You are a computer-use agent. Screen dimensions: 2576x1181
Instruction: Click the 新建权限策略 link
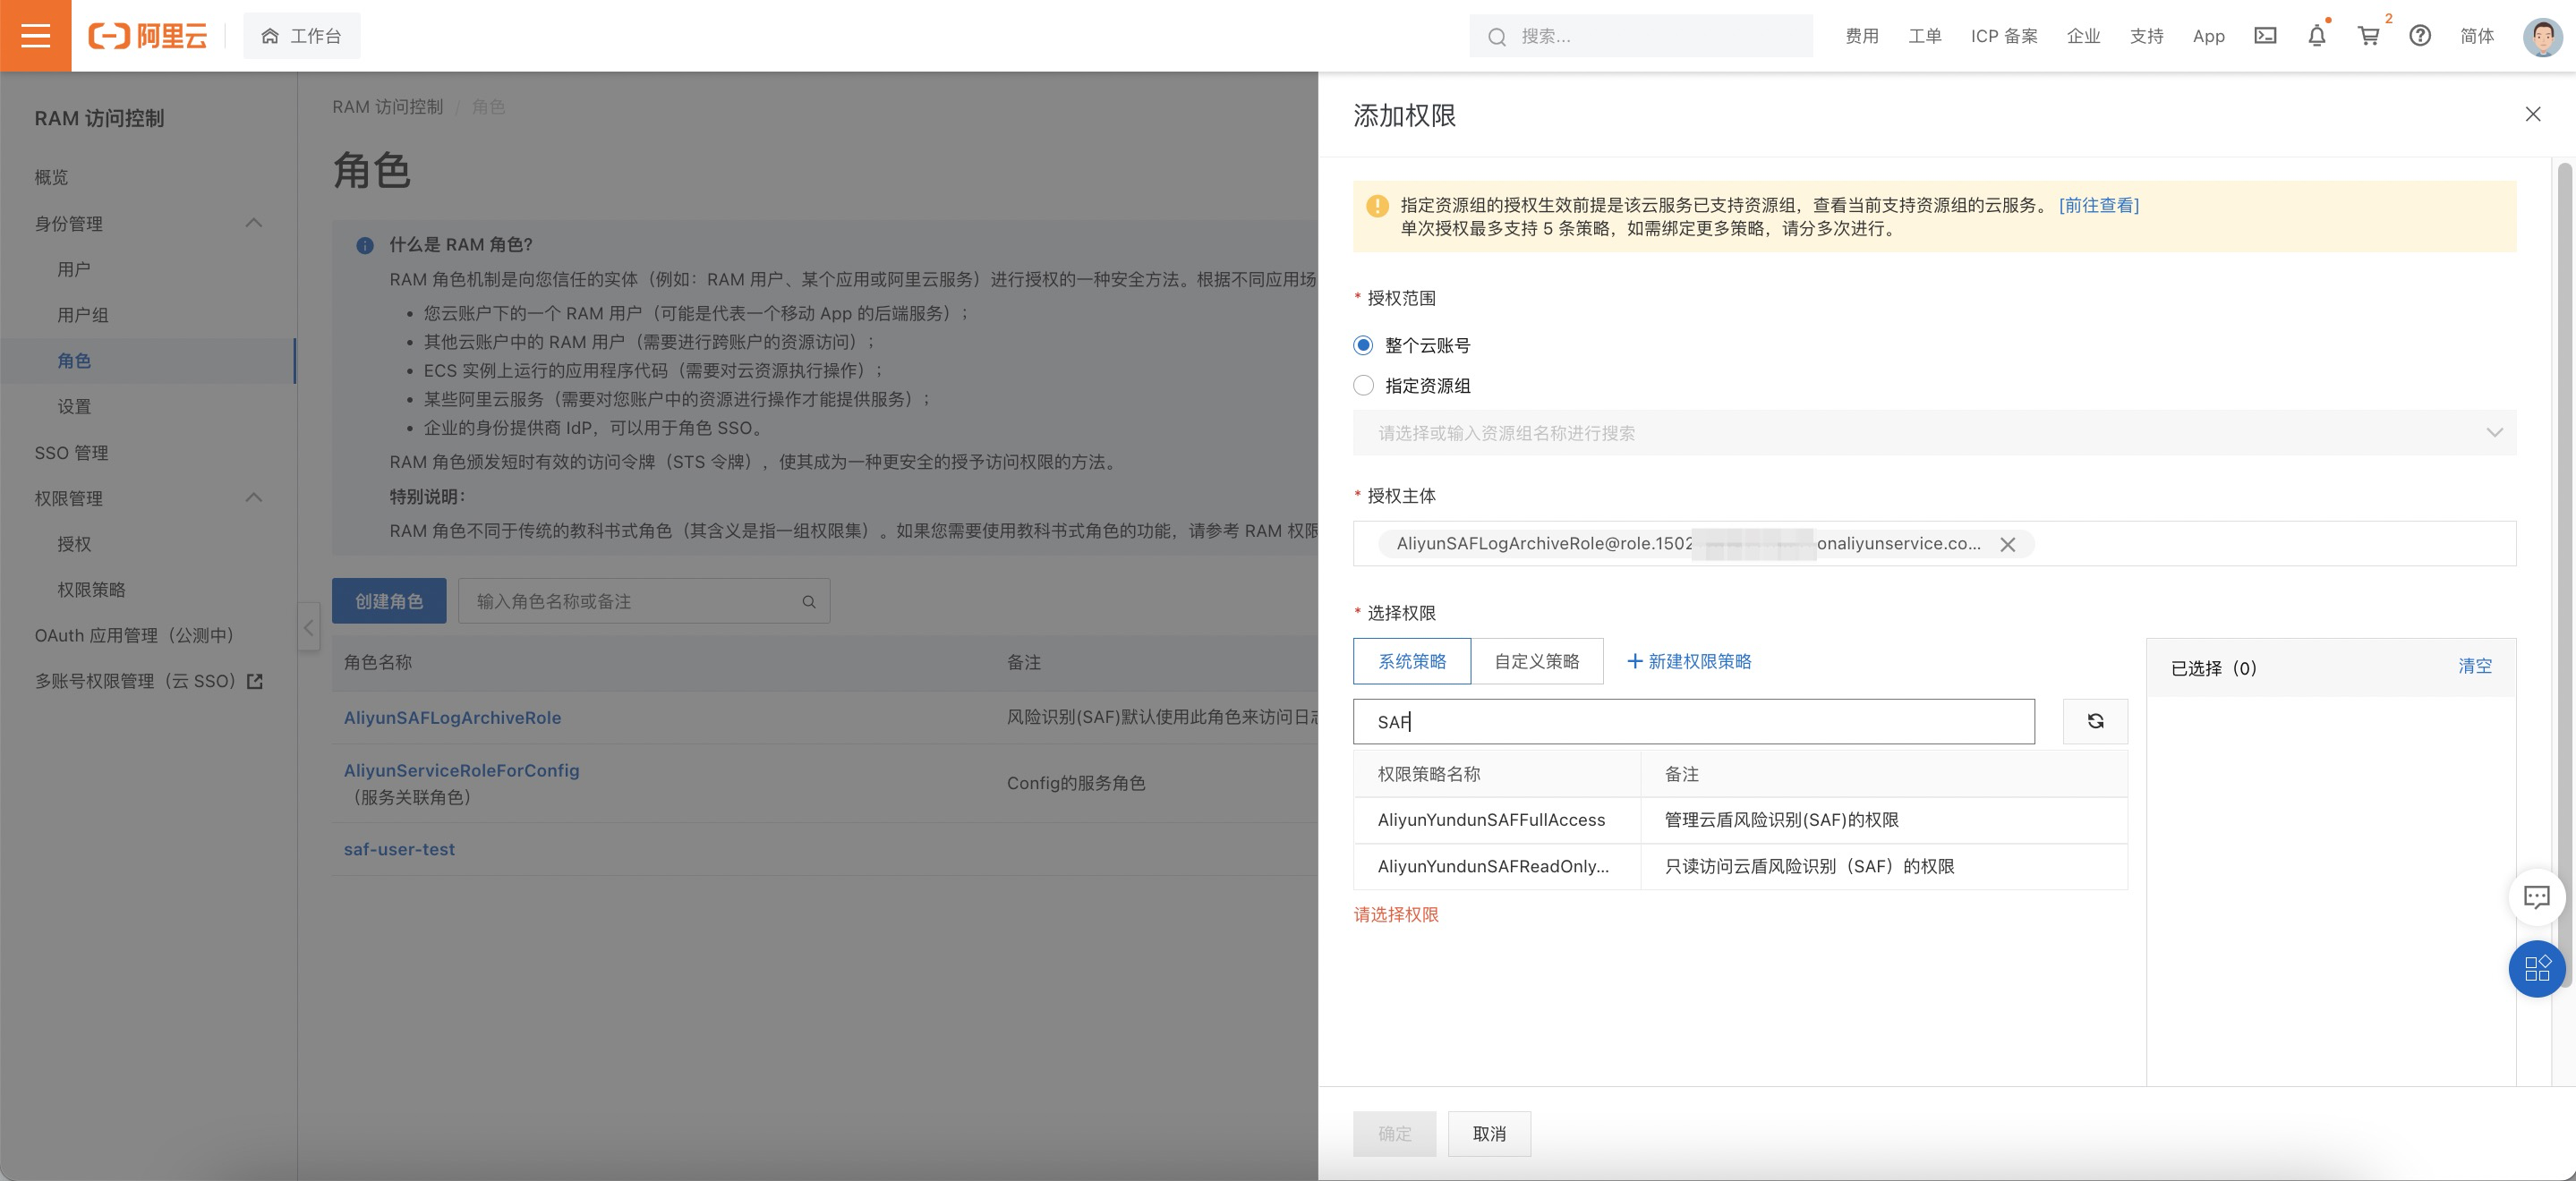click(x=1689, y=661)
